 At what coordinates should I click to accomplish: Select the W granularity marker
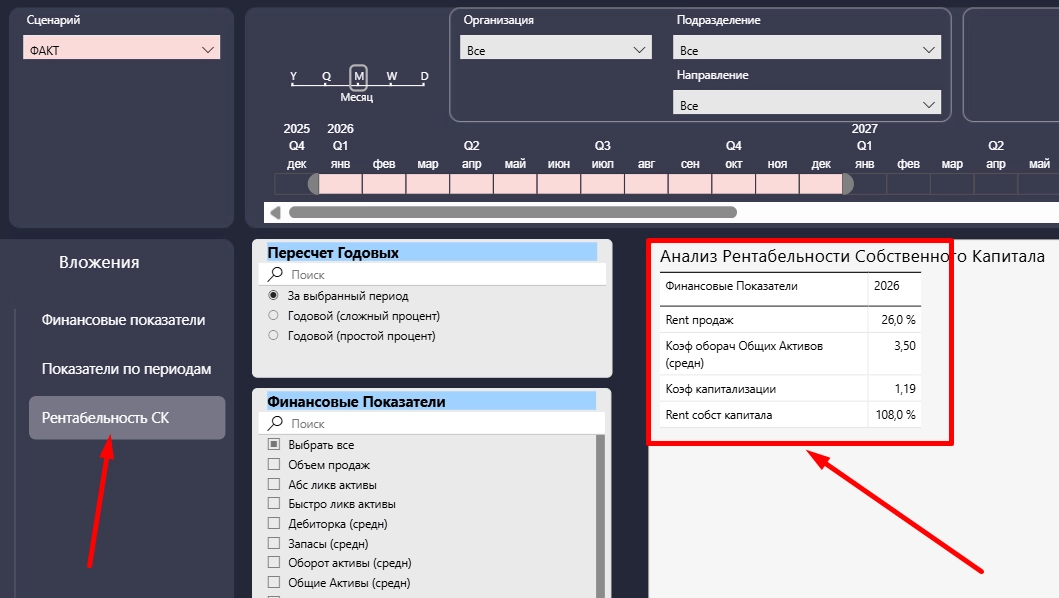(392, 77)
